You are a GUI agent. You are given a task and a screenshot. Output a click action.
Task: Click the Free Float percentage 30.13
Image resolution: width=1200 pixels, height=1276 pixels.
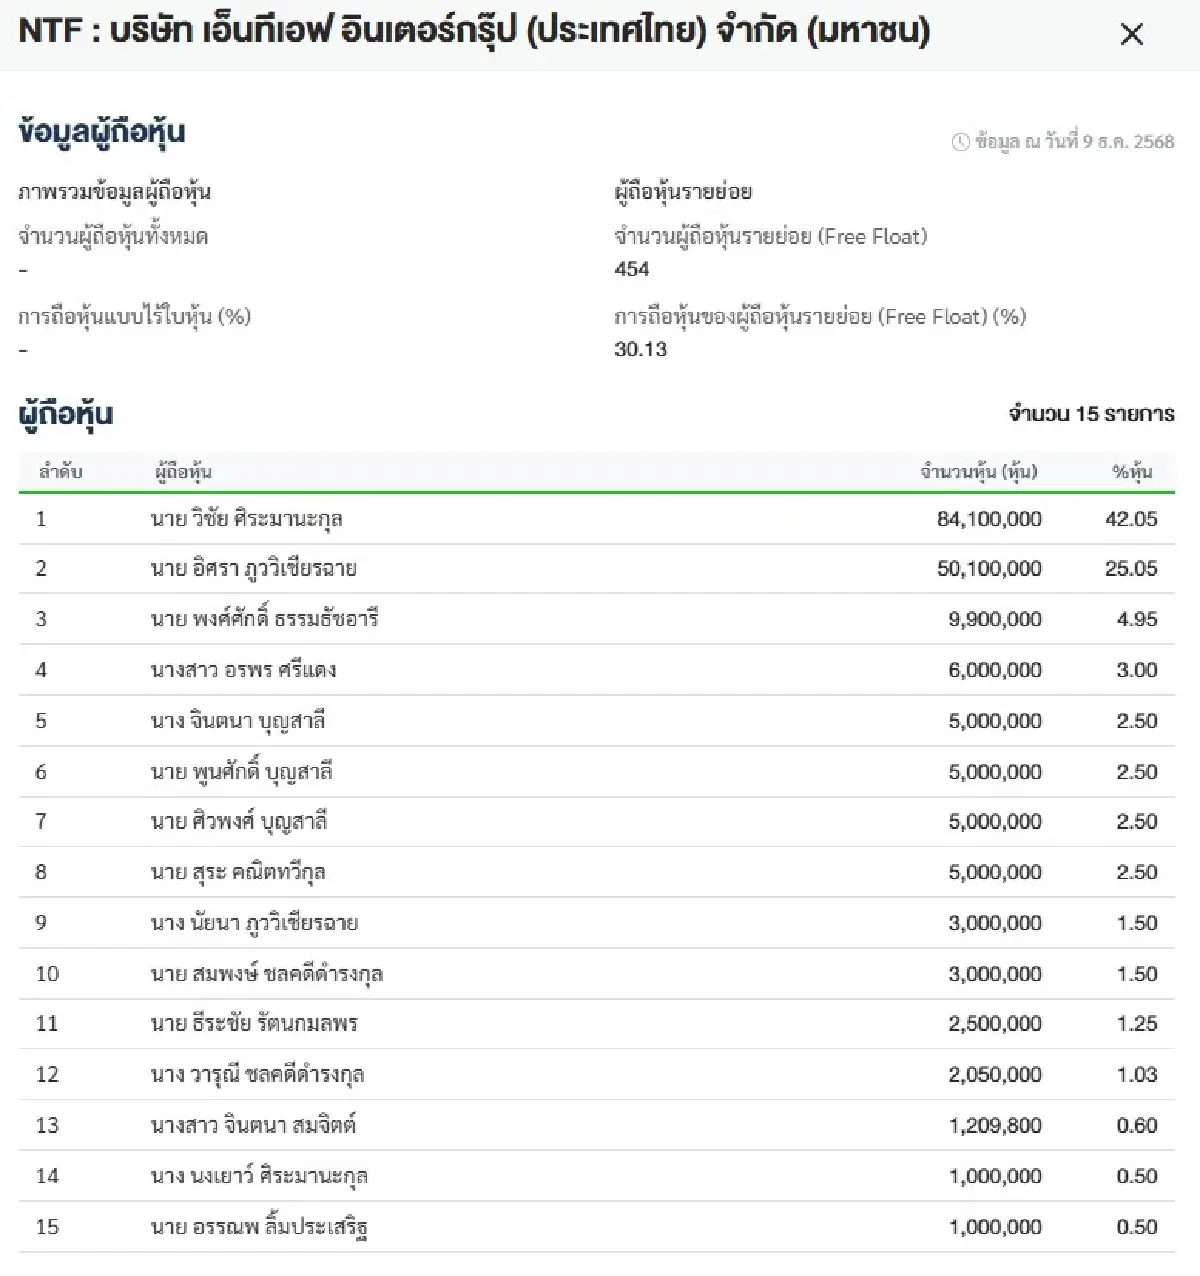pos(640,349)
